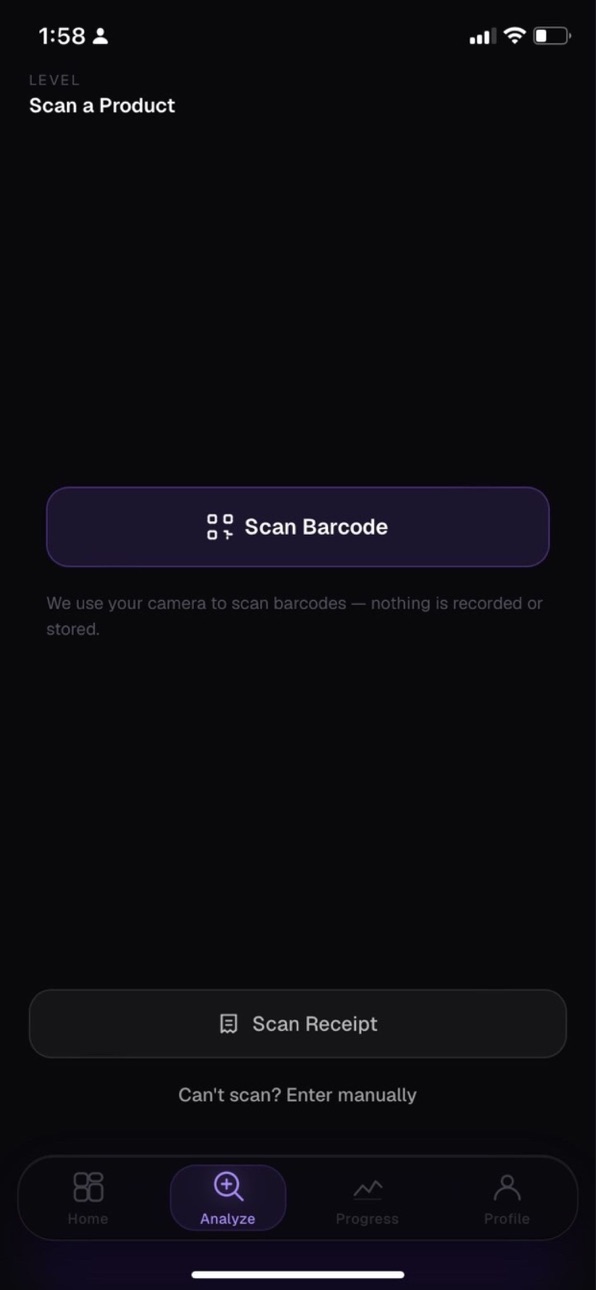This screenshot has width=596, height=1290.
Task: Switch to the Profile tab label
Action: coord(507,1219)
